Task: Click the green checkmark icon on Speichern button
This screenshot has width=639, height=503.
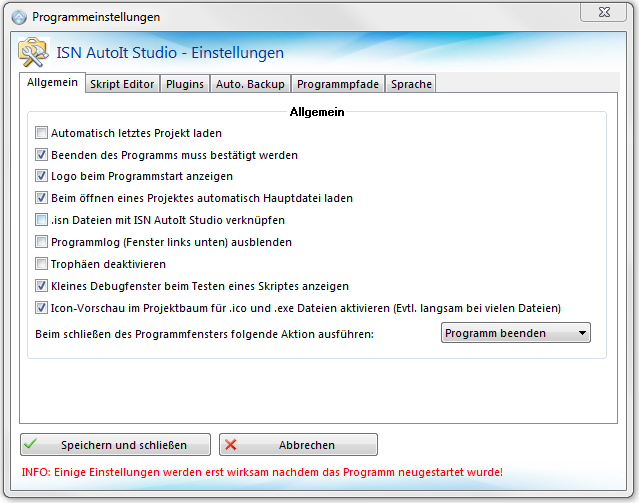Action: pyautogui.click(x=32, y=445)
